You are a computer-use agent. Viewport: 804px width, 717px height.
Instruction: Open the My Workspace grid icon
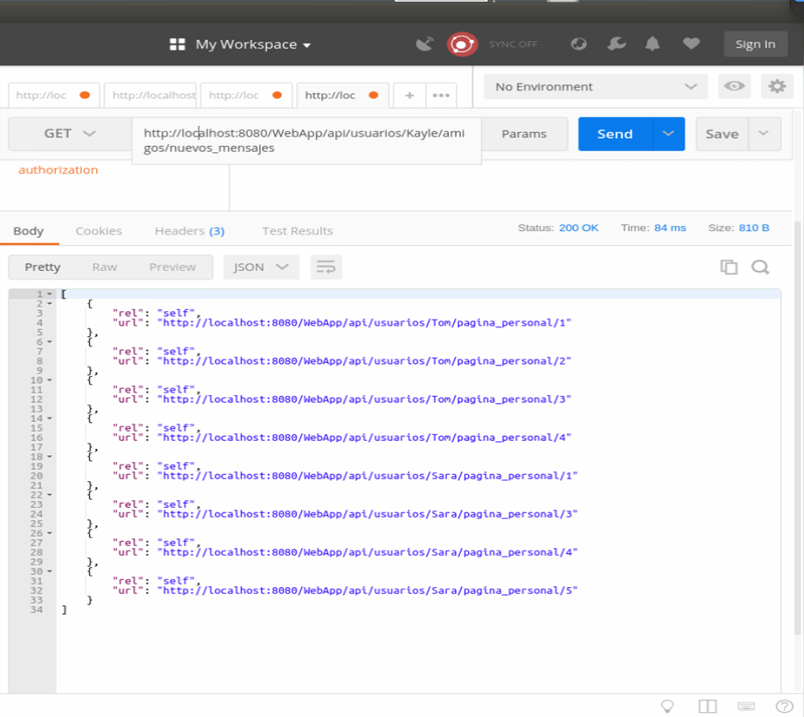click(x=177, y=45)
